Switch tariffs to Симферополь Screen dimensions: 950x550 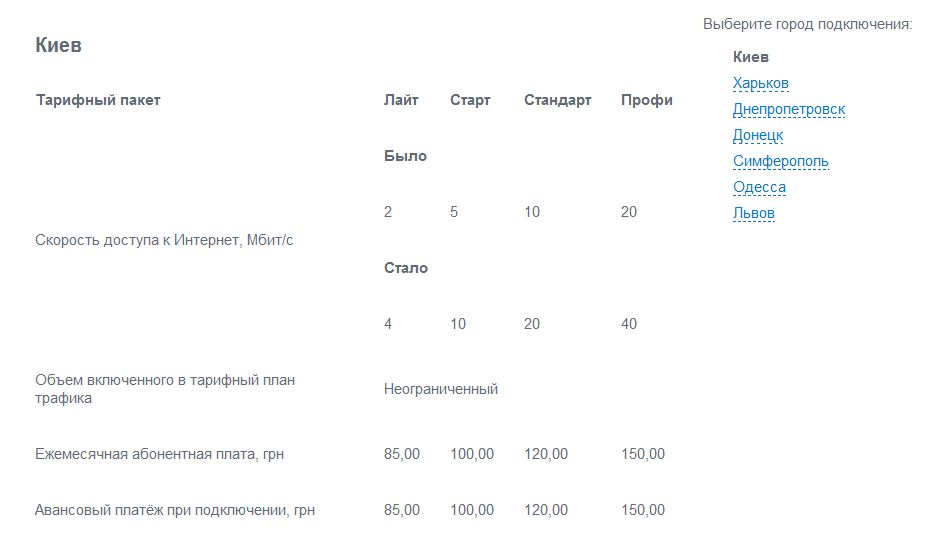point(780,161)
